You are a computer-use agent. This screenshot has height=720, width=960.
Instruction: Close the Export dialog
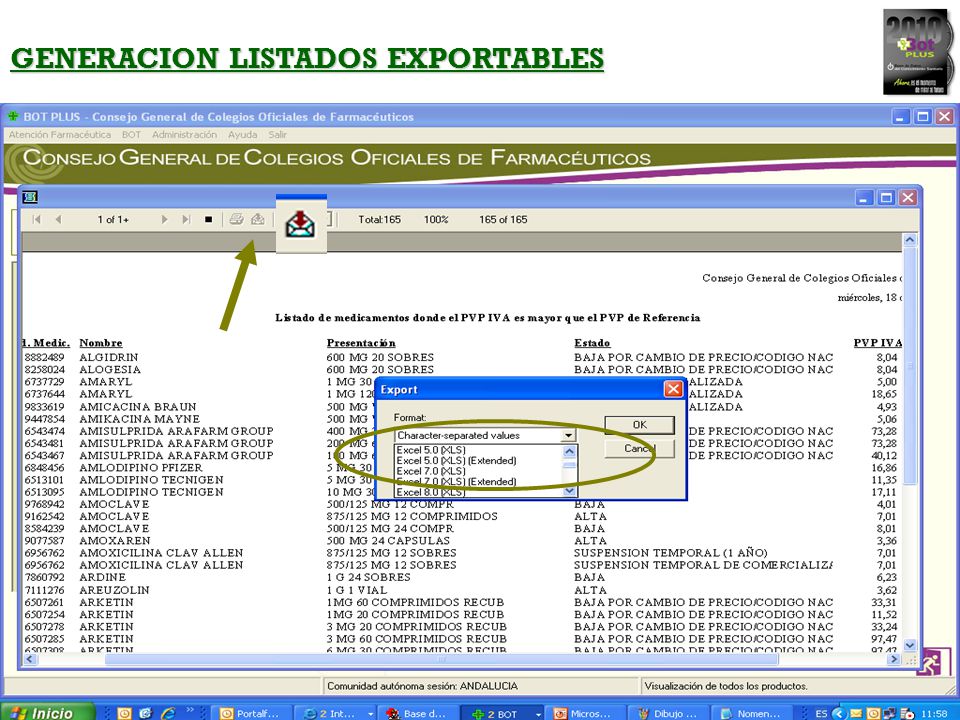pos(673,389)
